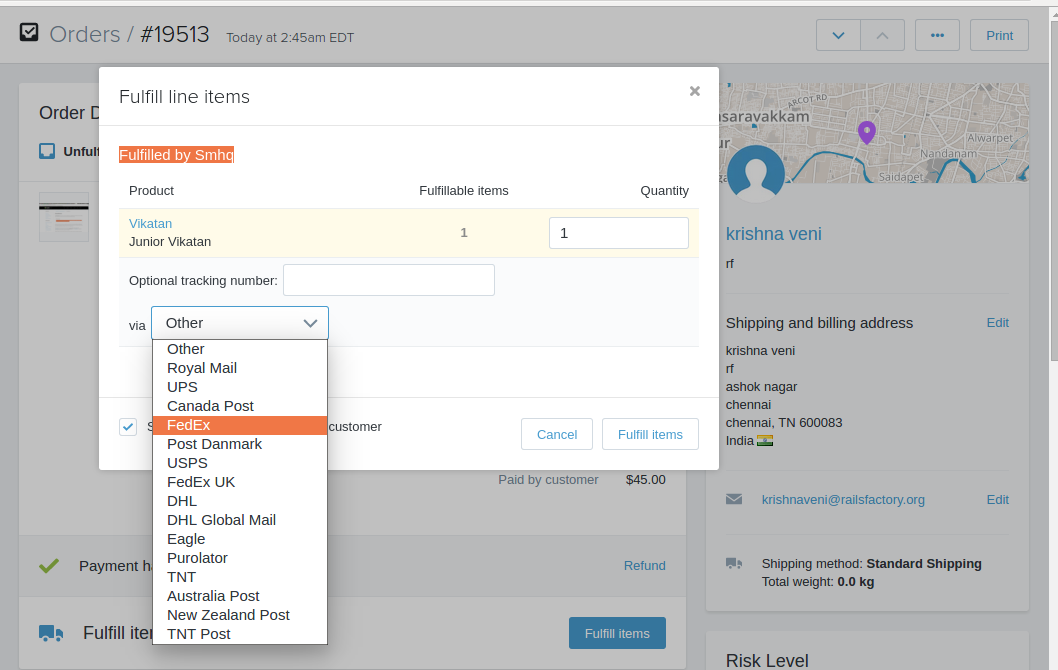
Task: Click the shipping truck icon beside Shipping method
Action: pyautogui.click(x=734, y=564)
